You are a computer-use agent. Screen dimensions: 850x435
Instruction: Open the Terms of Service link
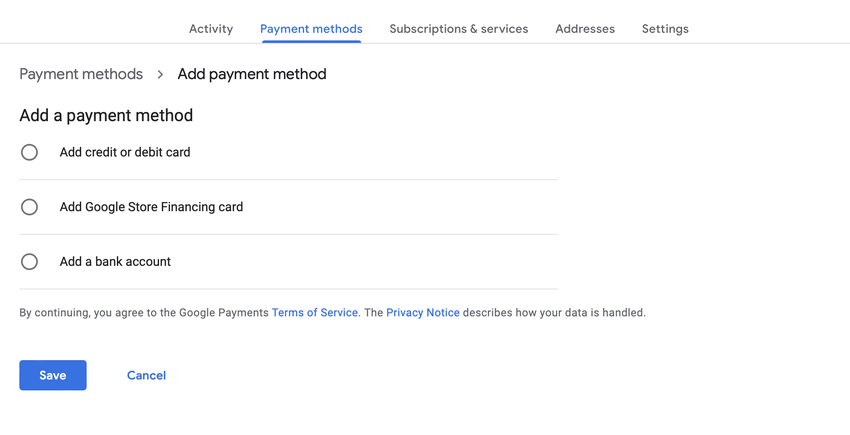(315, 313)
